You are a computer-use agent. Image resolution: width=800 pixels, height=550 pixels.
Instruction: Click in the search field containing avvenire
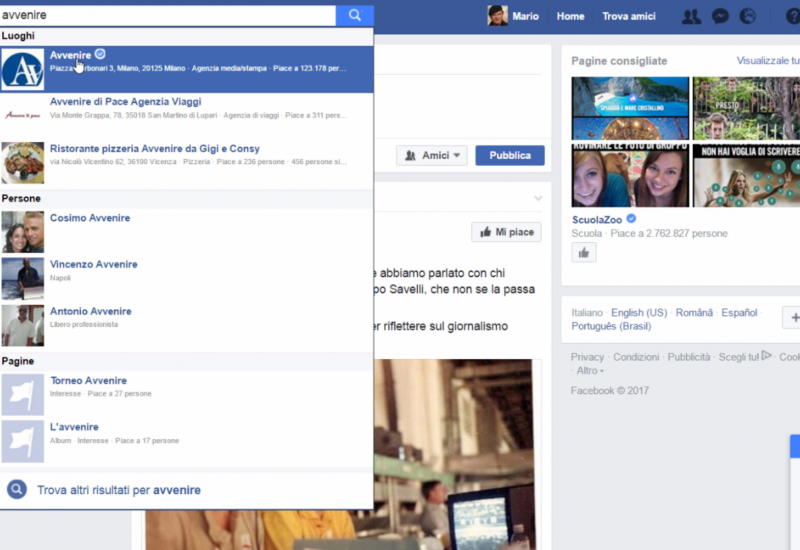[168, 15]
